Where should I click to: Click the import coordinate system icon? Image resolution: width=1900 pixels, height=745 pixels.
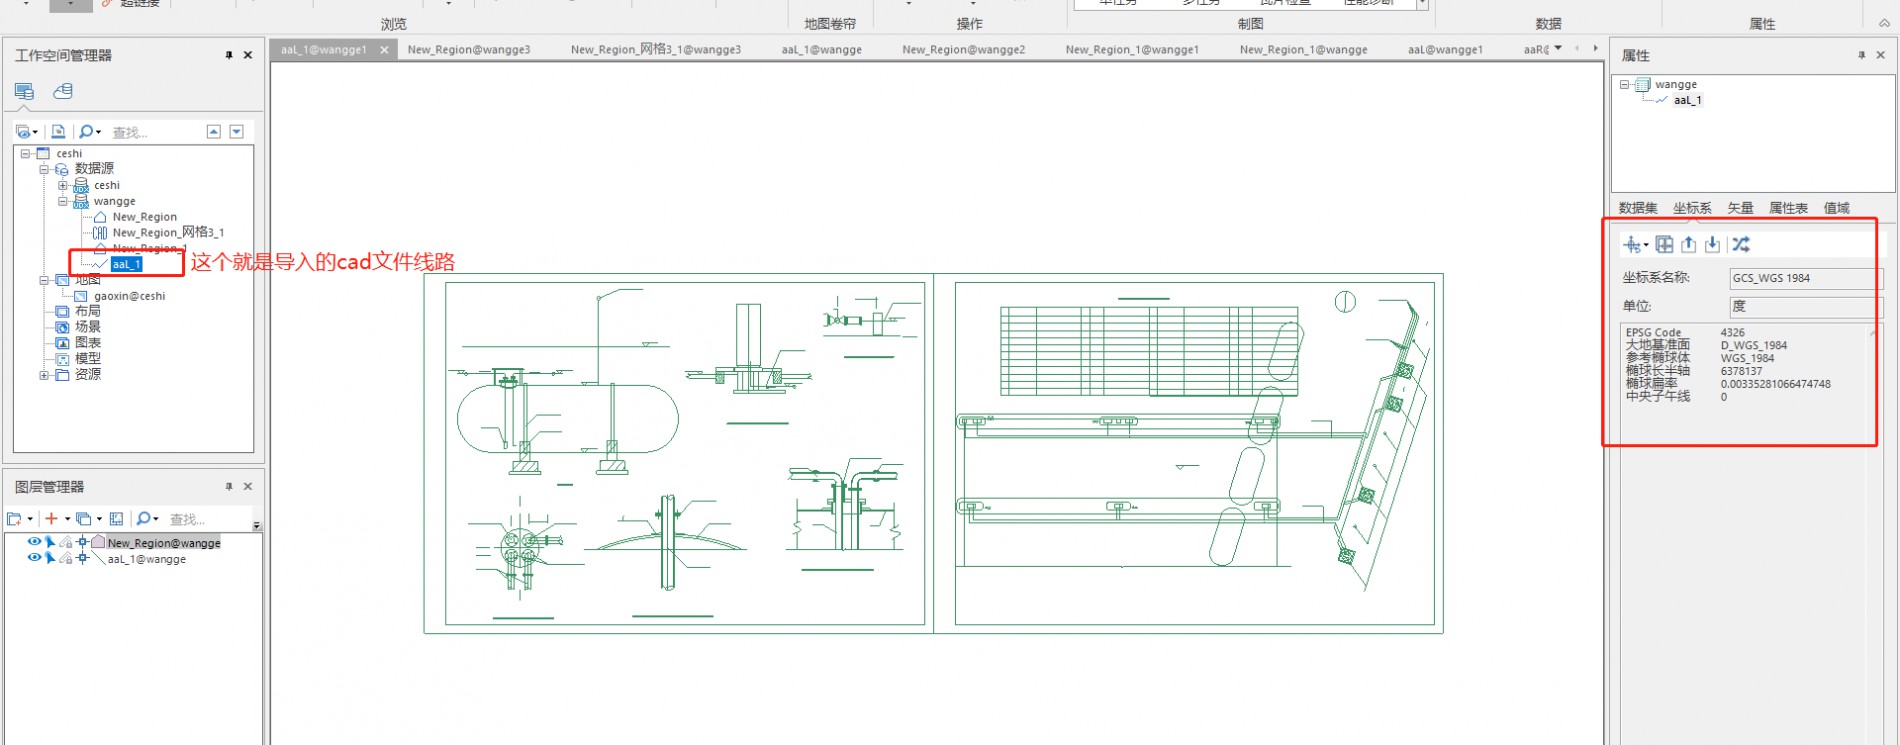click(1712, 244)
